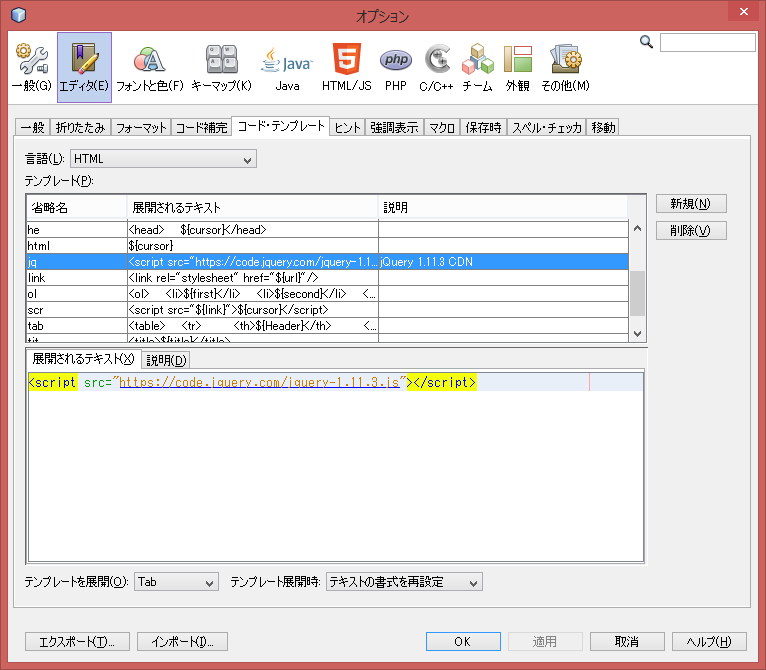Switch to the フォーマット tab

(141, 128)
